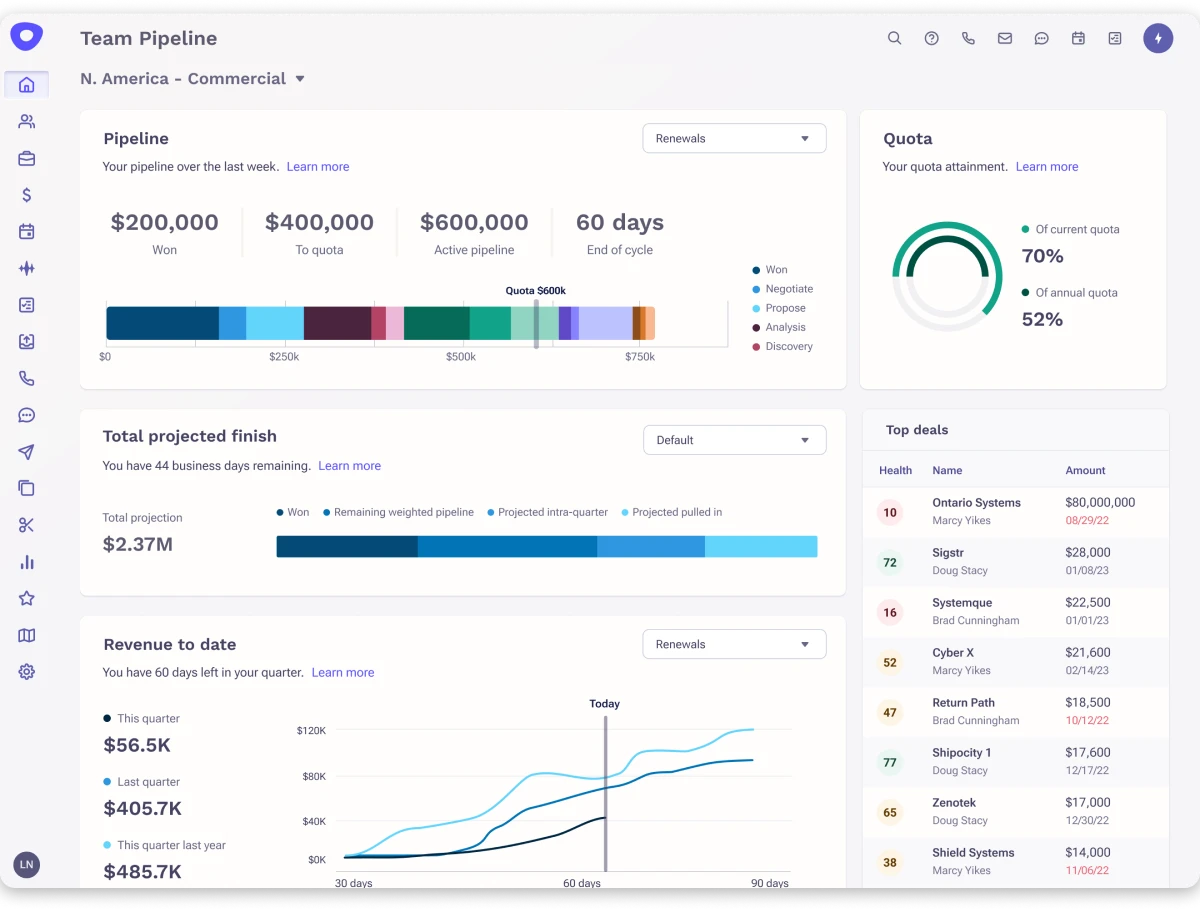Image resolution: width=1200 pixels, height=911 pixels.
Task: Open the Revenue to date Renewals dropdown
Action: coord(734,644)
